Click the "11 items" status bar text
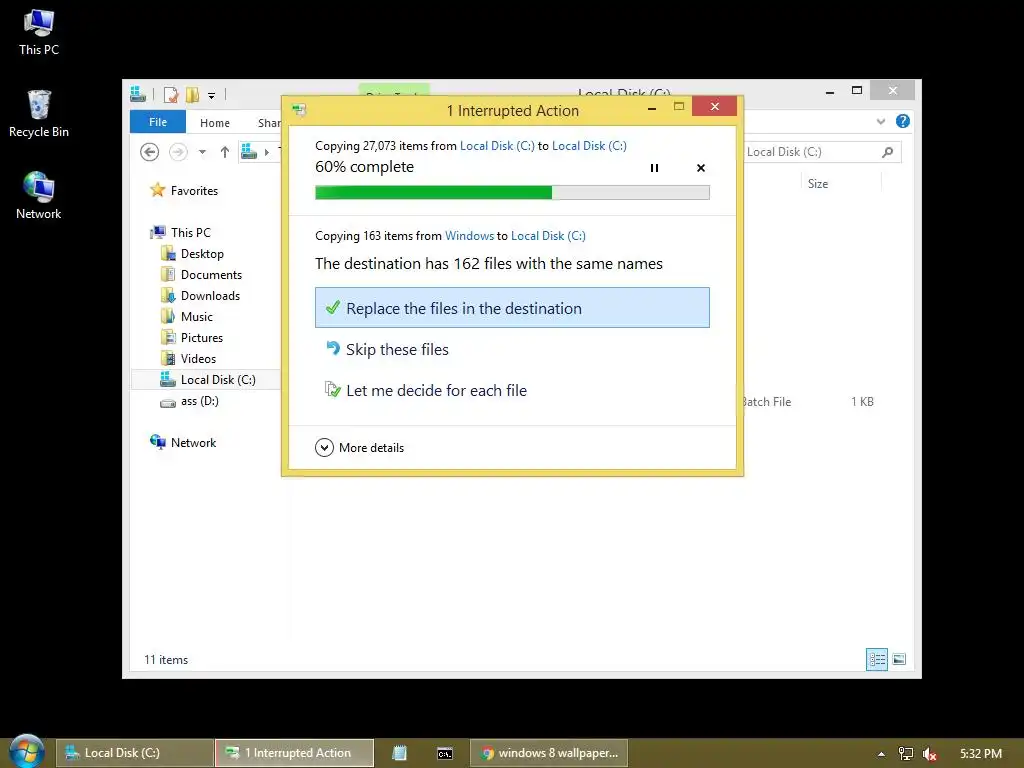Viewport: 1024px width, 768px height. coord(166,660)
